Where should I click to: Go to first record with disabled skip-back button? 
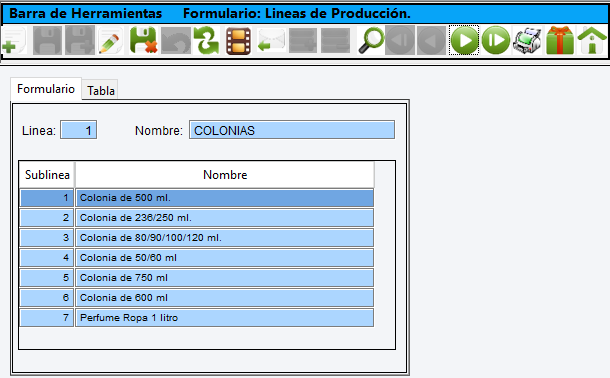pyautogui.click(x=400, y=40)
